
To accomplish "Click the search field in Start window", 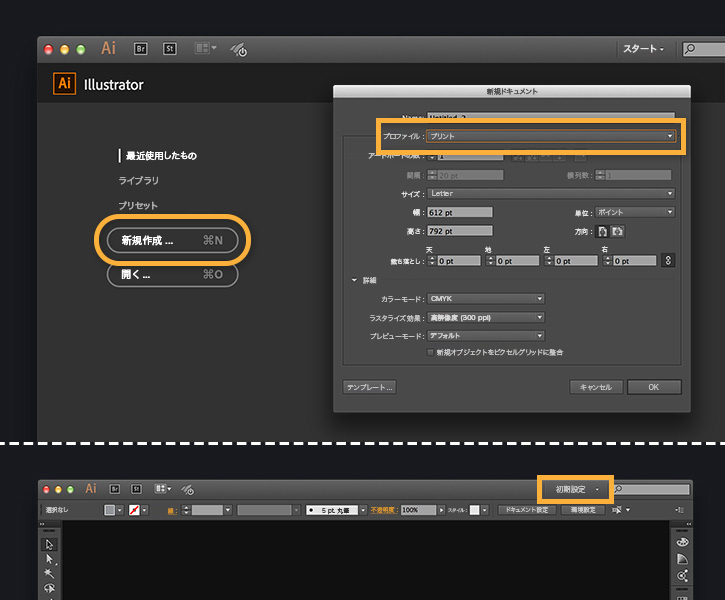I will 704,49.
